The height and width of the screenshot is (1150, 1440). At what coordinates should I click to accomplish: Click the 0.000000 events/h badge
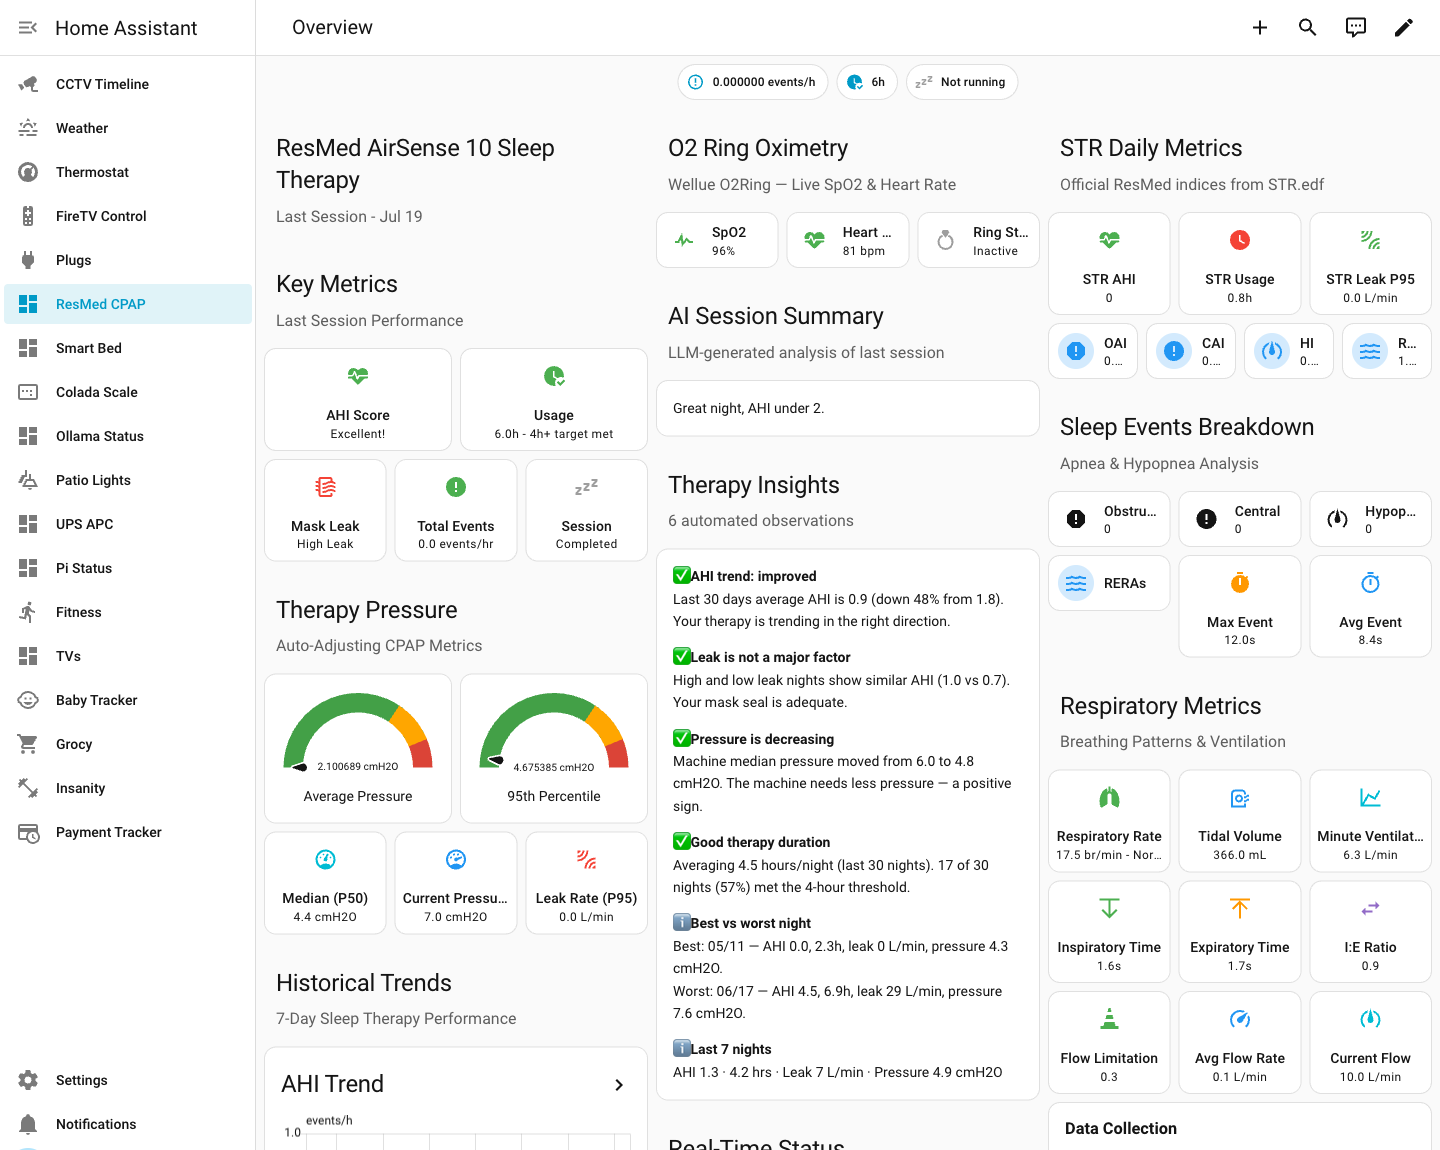[752, 82]
